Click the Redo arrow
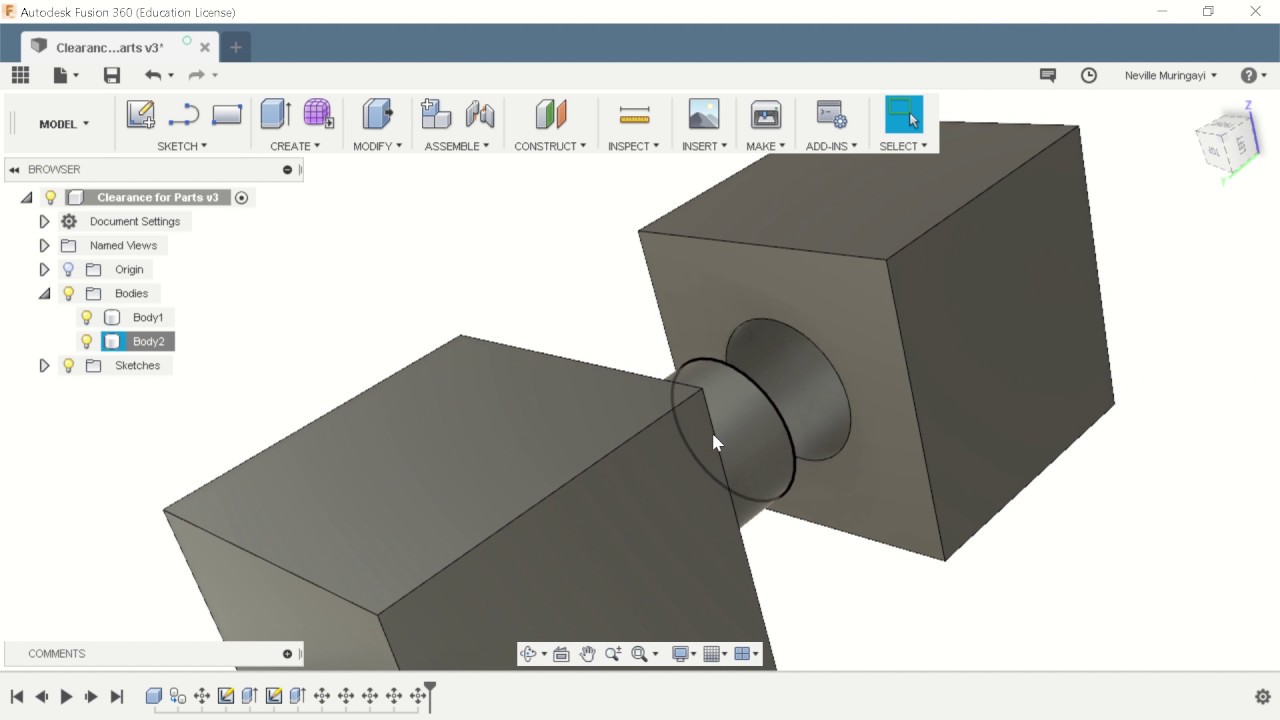 coord(196,75)
